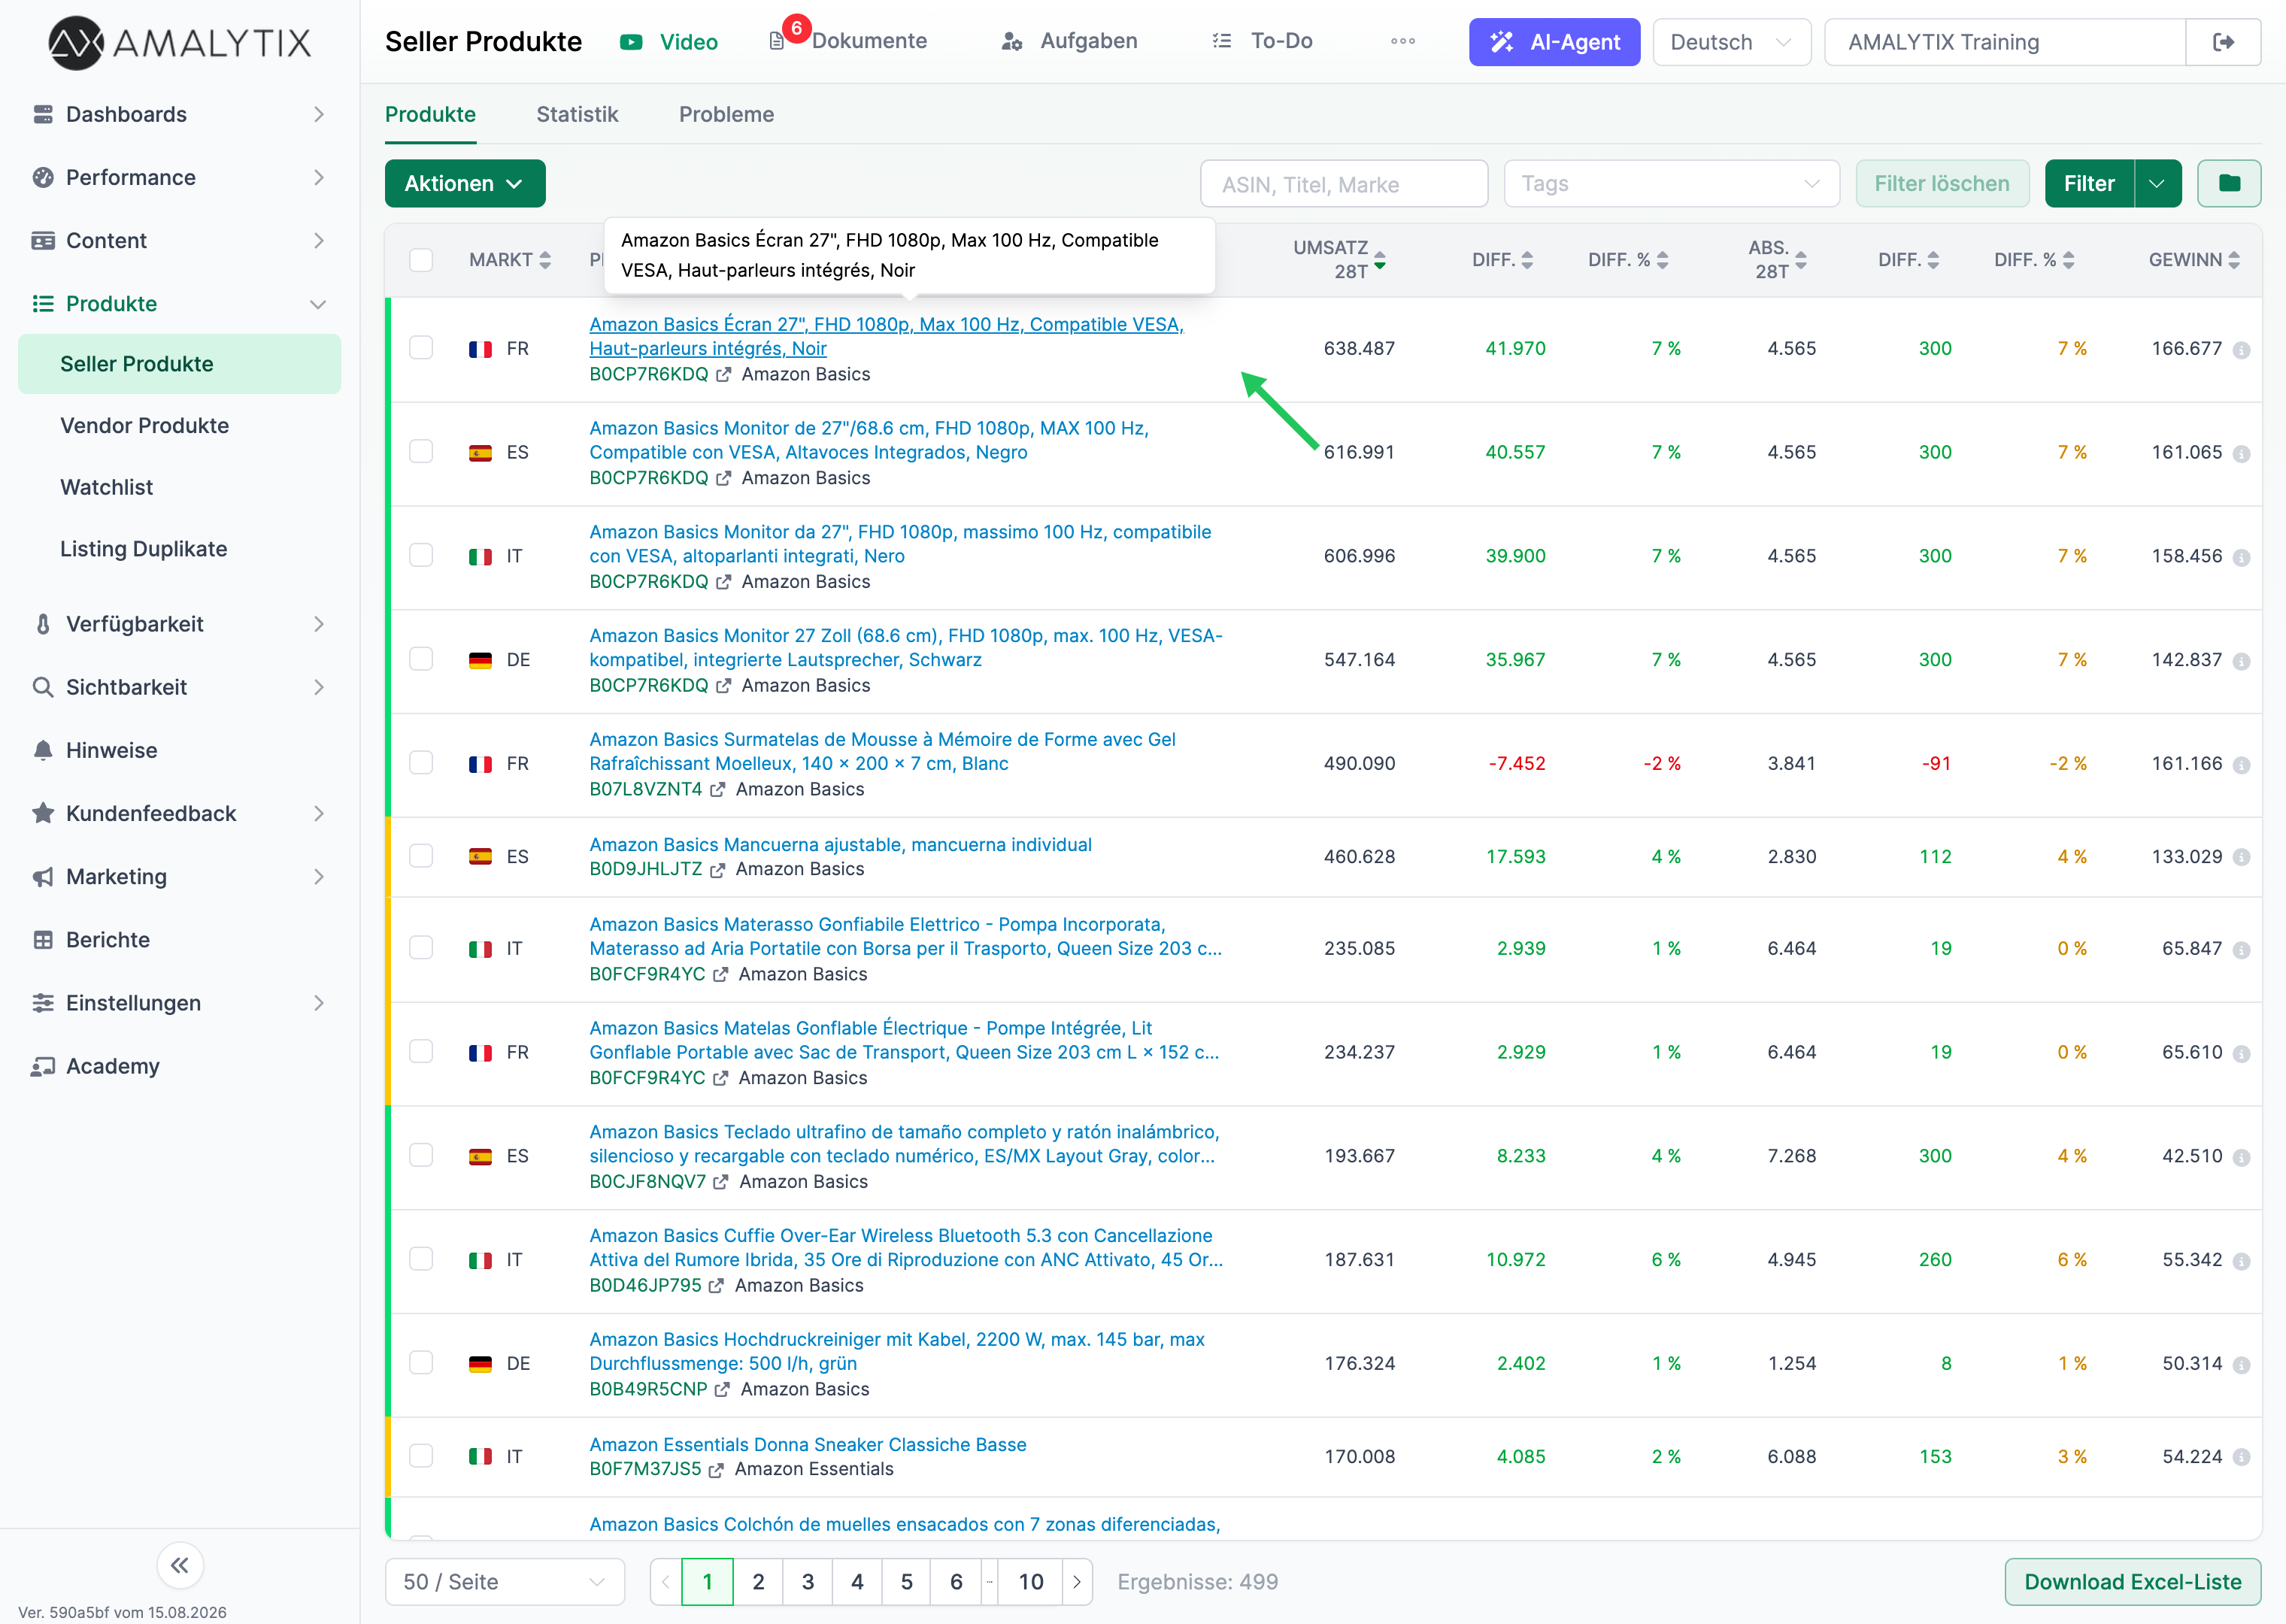Image resolution: width=2286 pixels, height=1624 pixels.
Task: Go to page 2 of results
Action: [x=758, y=1581]
